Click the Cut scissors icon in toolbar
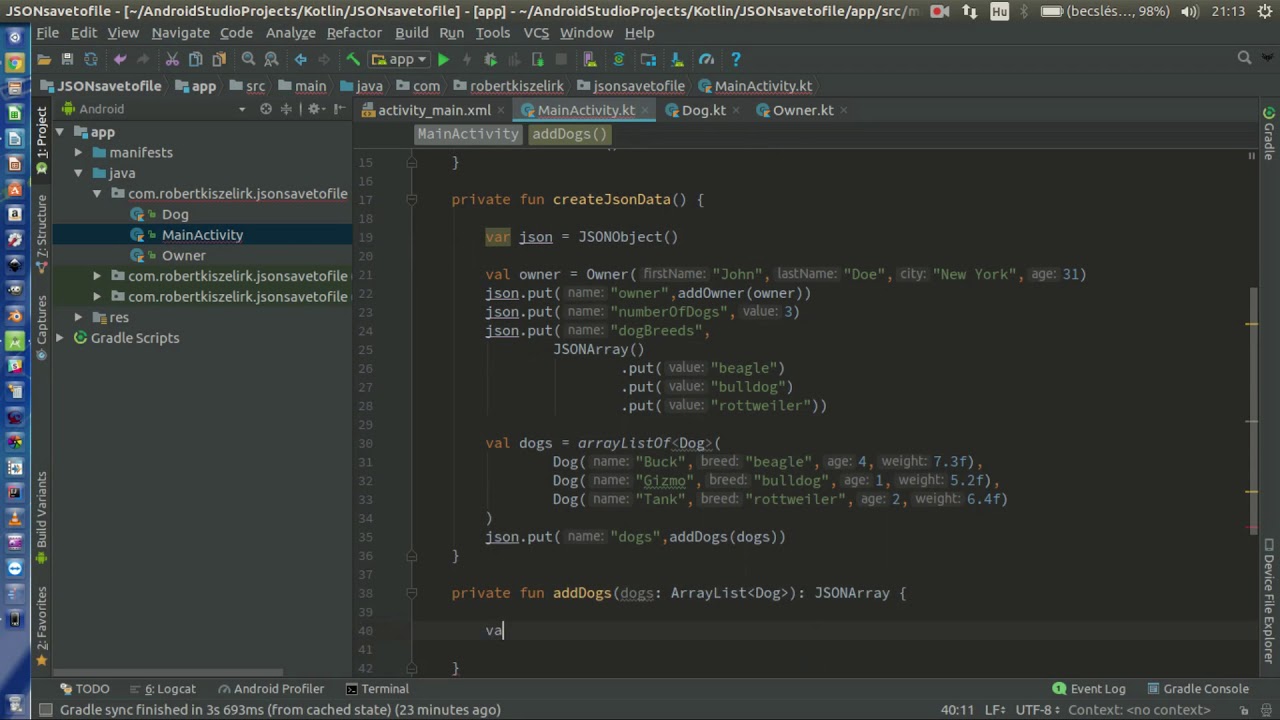 click(172, 60)
